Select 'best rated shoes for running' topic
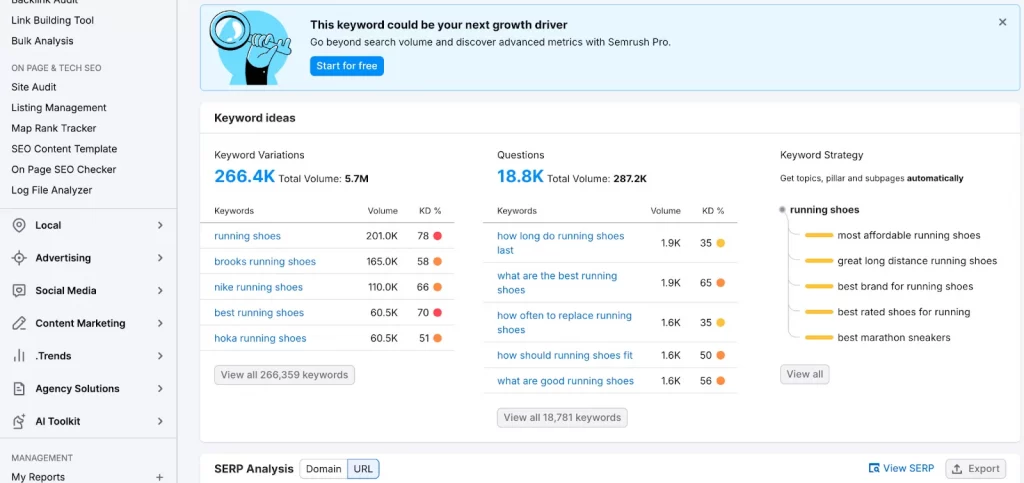The width and height of the screenshot is (1024, 483). coord(904,311)
